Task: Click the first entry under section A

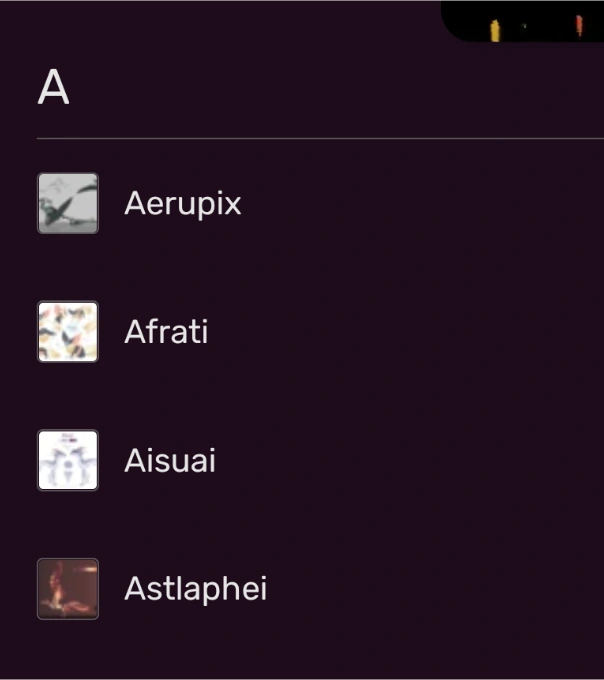Action: coord(183,203)
